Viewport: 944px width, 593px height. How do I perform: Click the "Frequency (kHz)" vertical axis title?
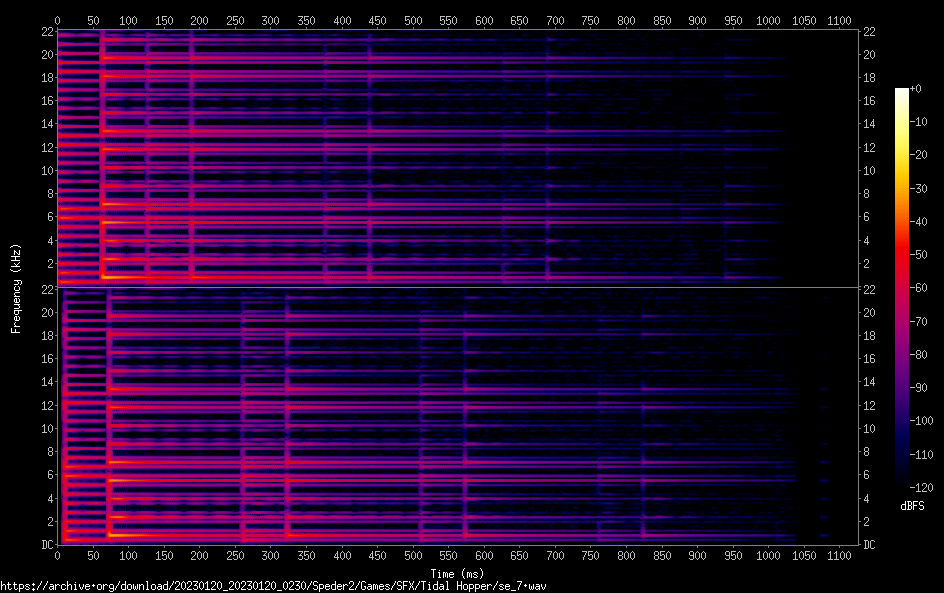(x=16, y=287)
